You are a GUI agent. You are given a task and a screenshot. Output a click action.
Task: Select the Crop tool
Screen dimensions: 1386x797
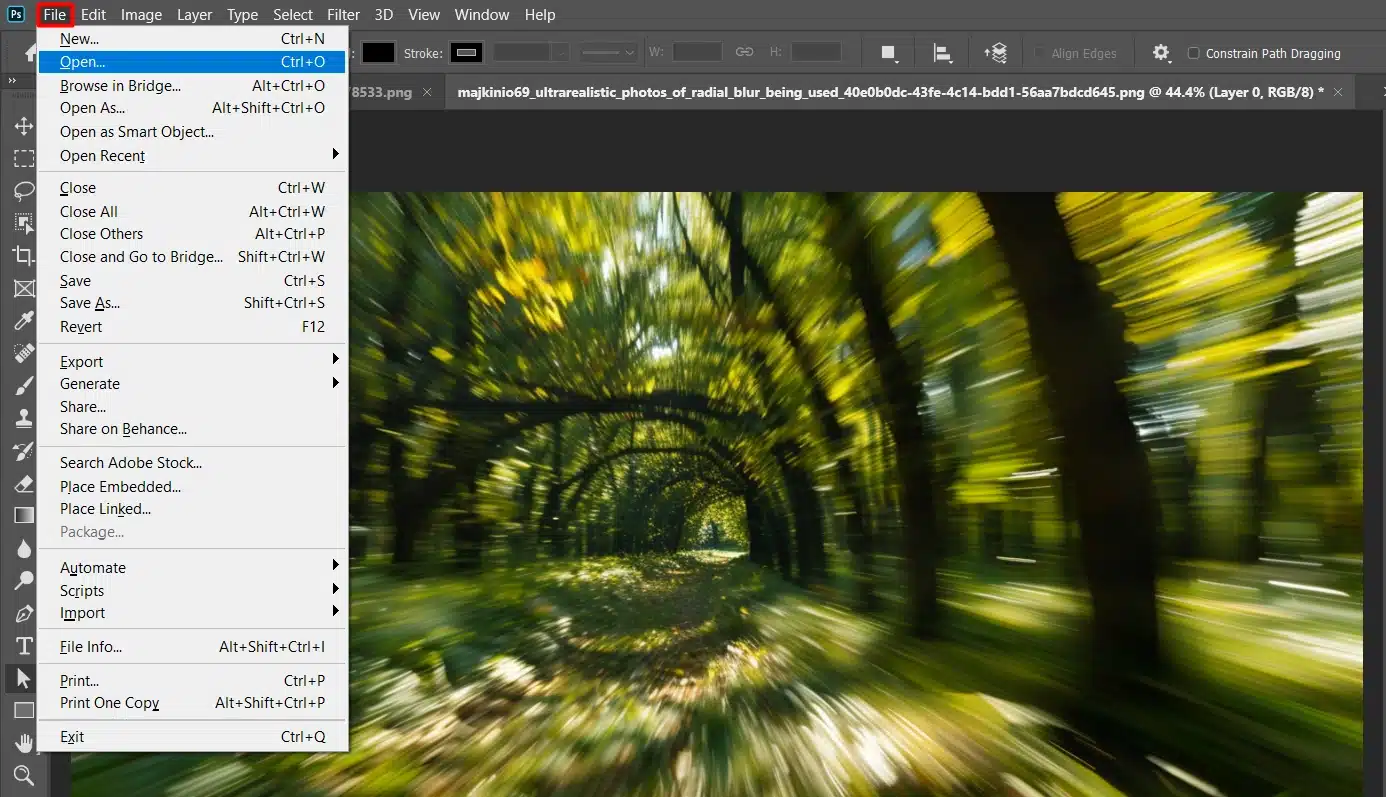(23, 256)
